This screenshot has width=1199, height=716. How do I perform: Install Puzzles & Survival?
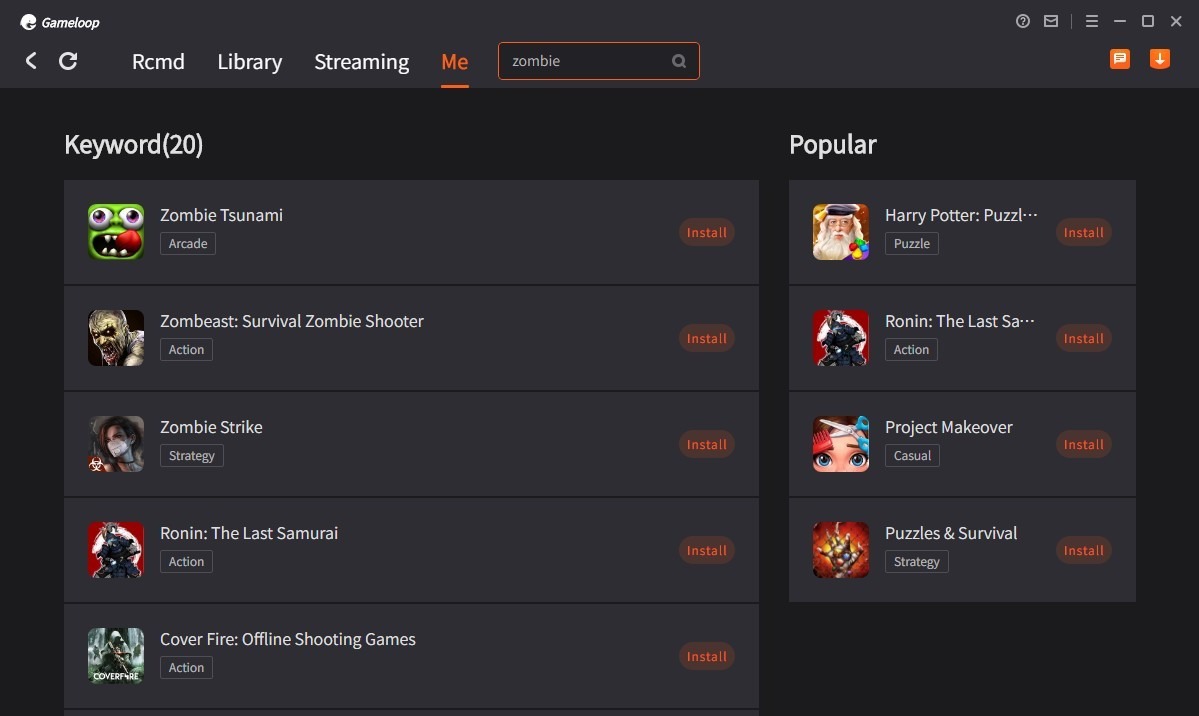tap(1084, 550)
